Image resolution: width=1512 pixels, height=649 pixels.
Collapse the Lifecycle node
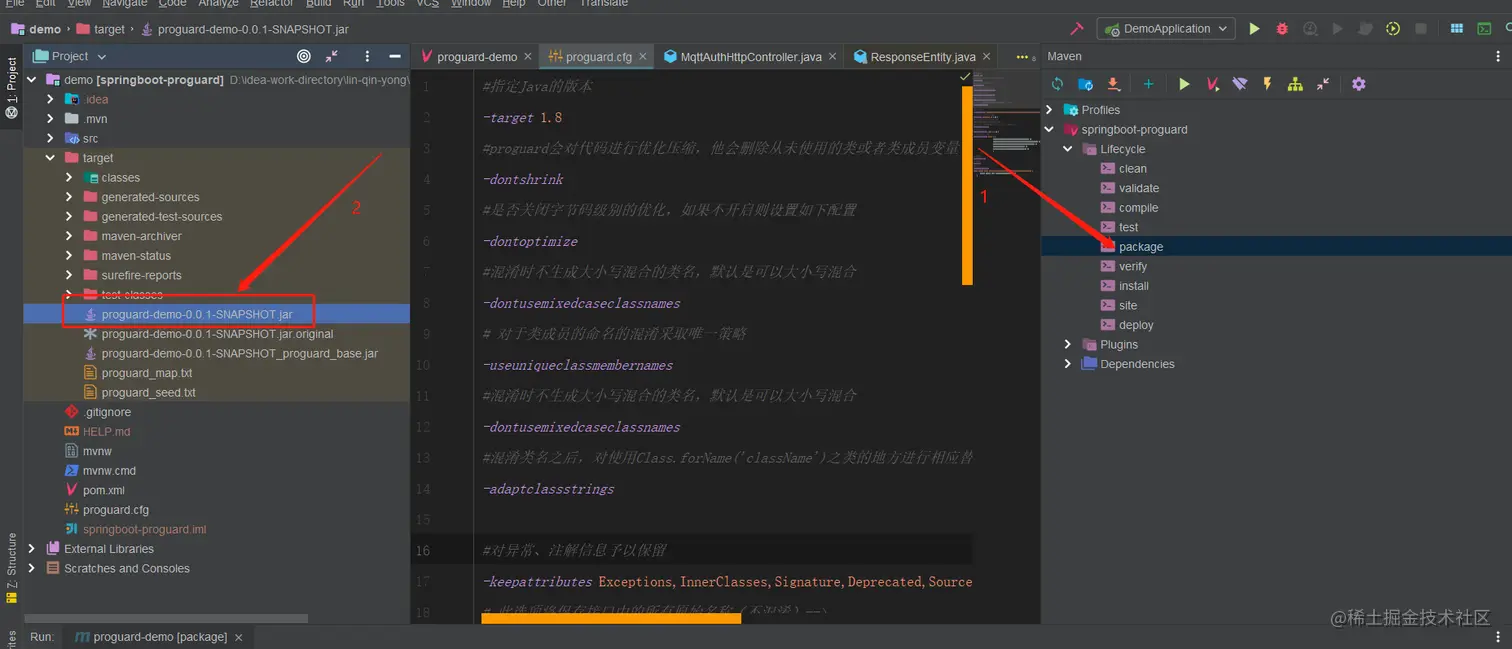1068,149
